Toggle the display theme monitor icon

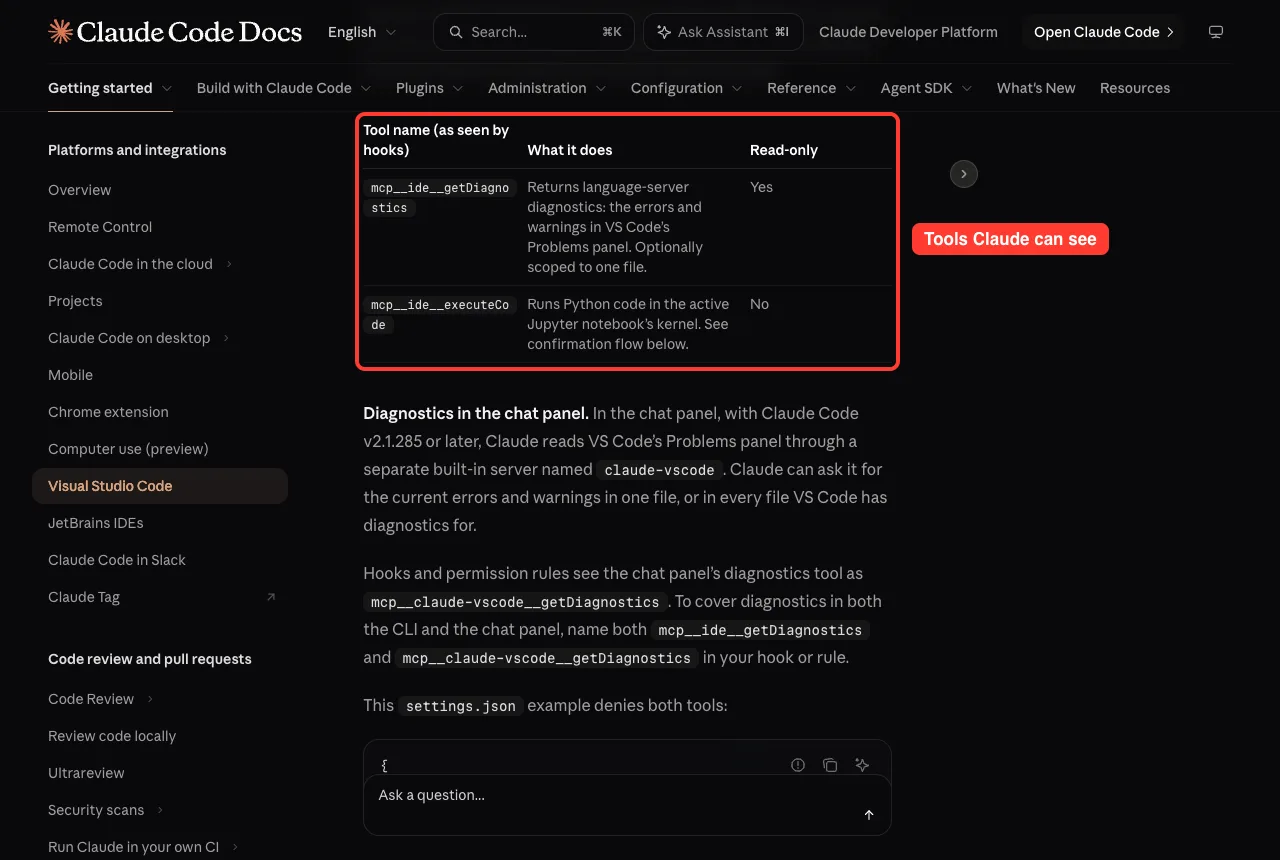(1216, 32)
